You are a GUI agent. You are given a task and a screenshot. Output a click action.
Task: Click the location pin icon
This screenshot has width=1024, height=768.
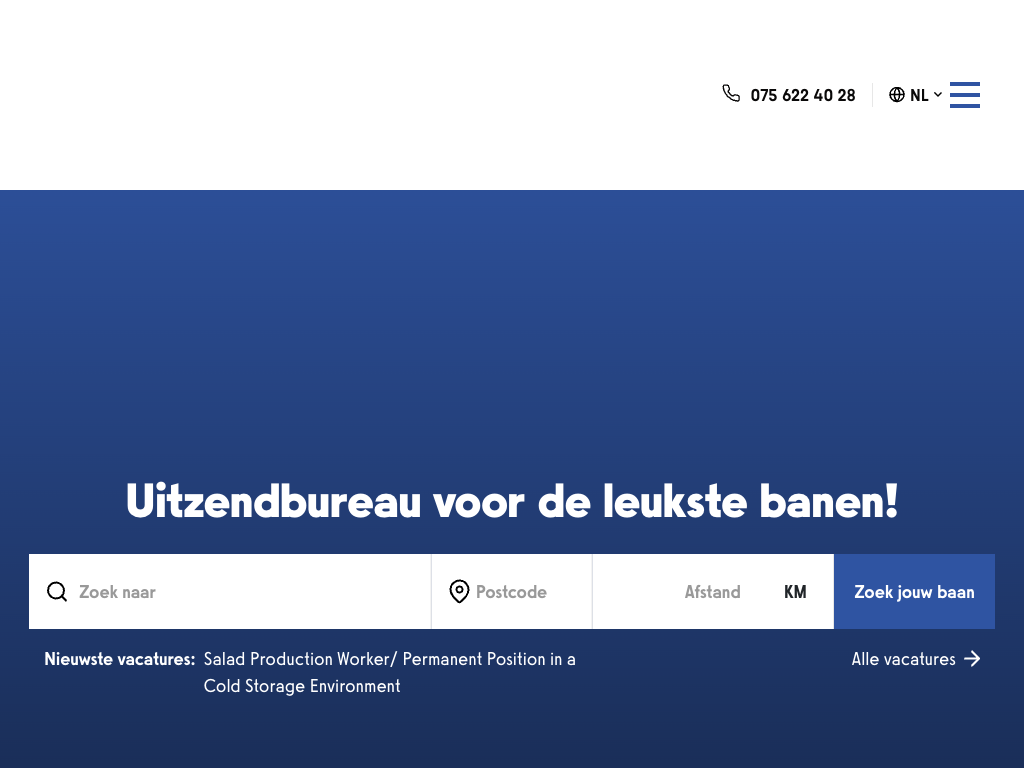tap(459, 592)
